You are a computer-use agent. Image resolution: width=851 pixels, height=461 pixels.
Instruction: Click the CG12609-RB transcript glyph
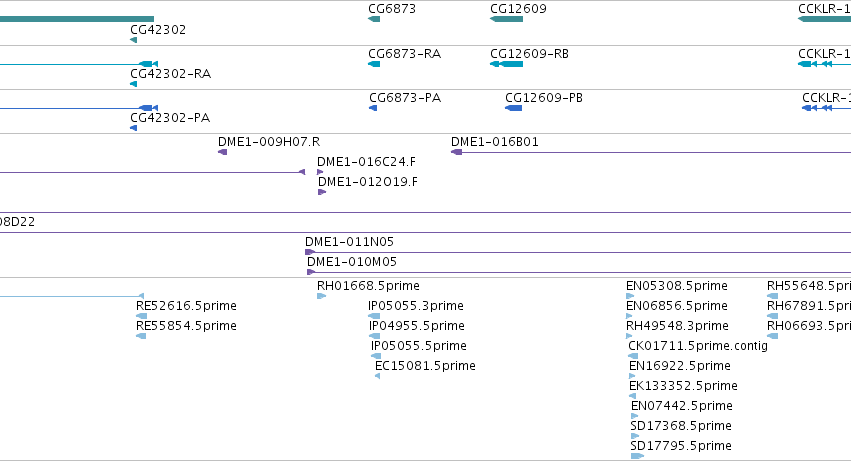point(506,64)
